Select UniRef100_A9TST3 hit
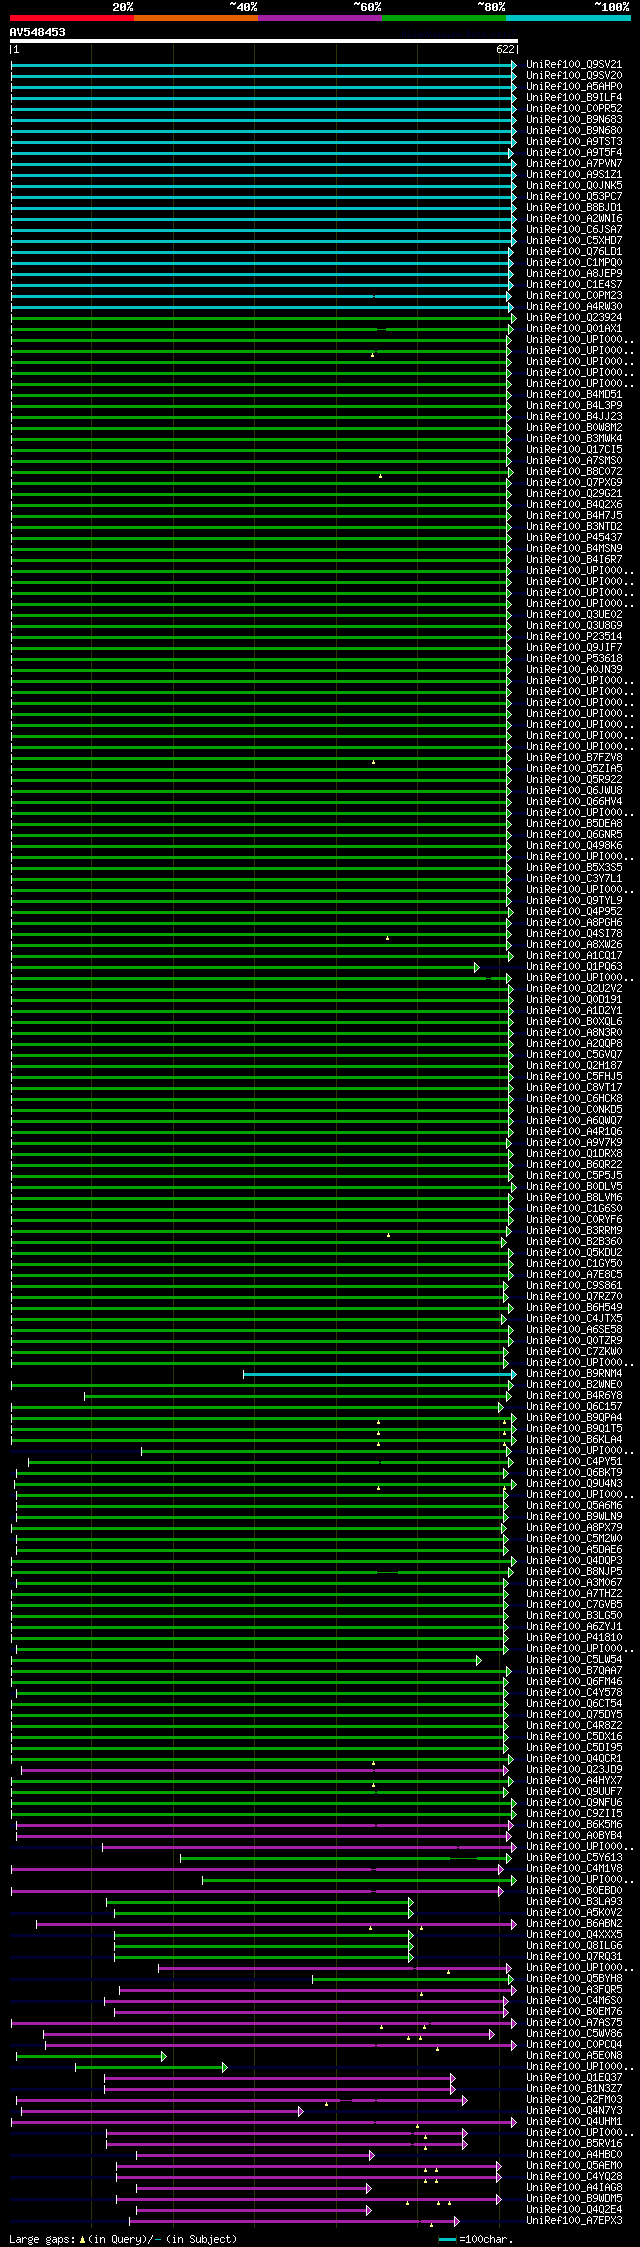 574,142
